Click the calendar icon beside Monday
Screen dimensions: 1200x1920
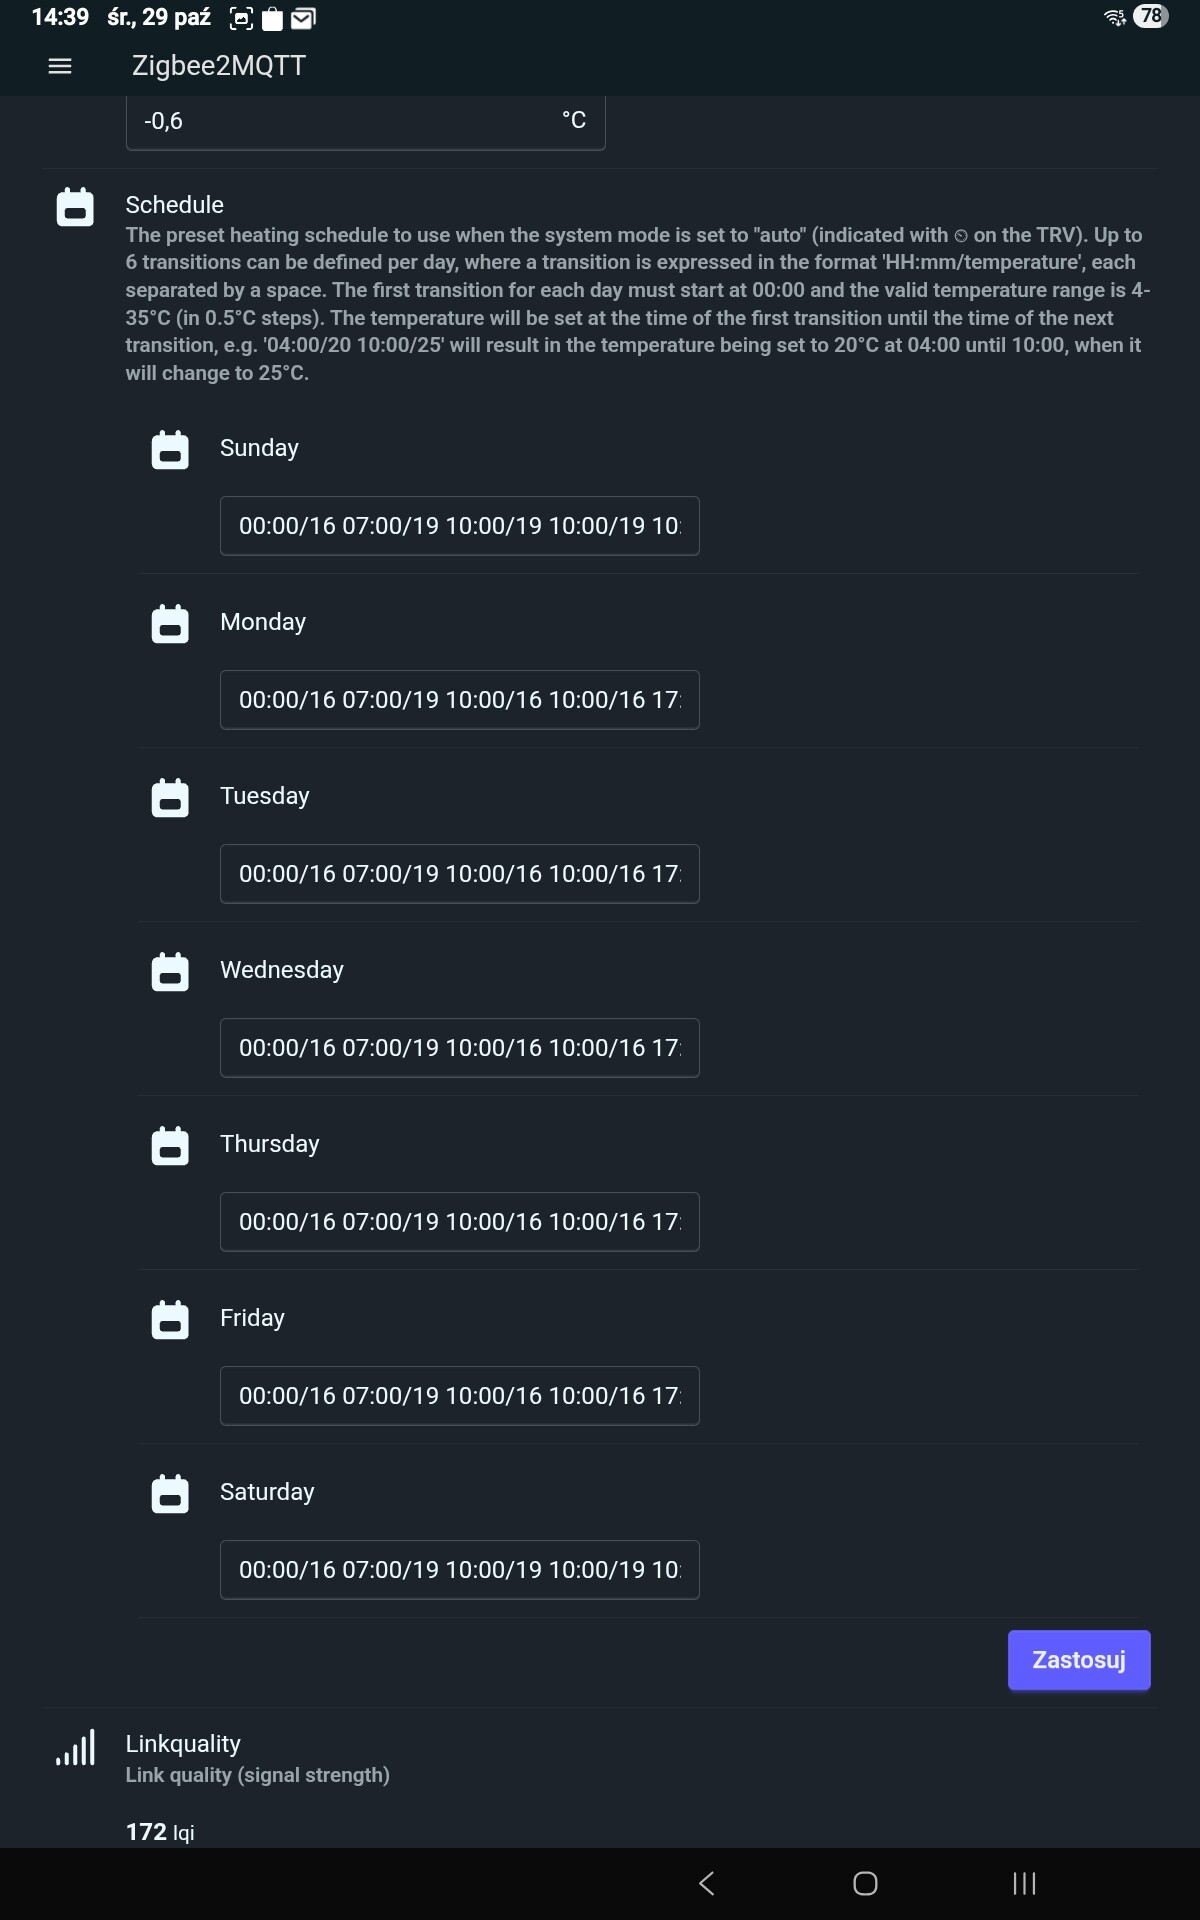(x=170, y=624)
